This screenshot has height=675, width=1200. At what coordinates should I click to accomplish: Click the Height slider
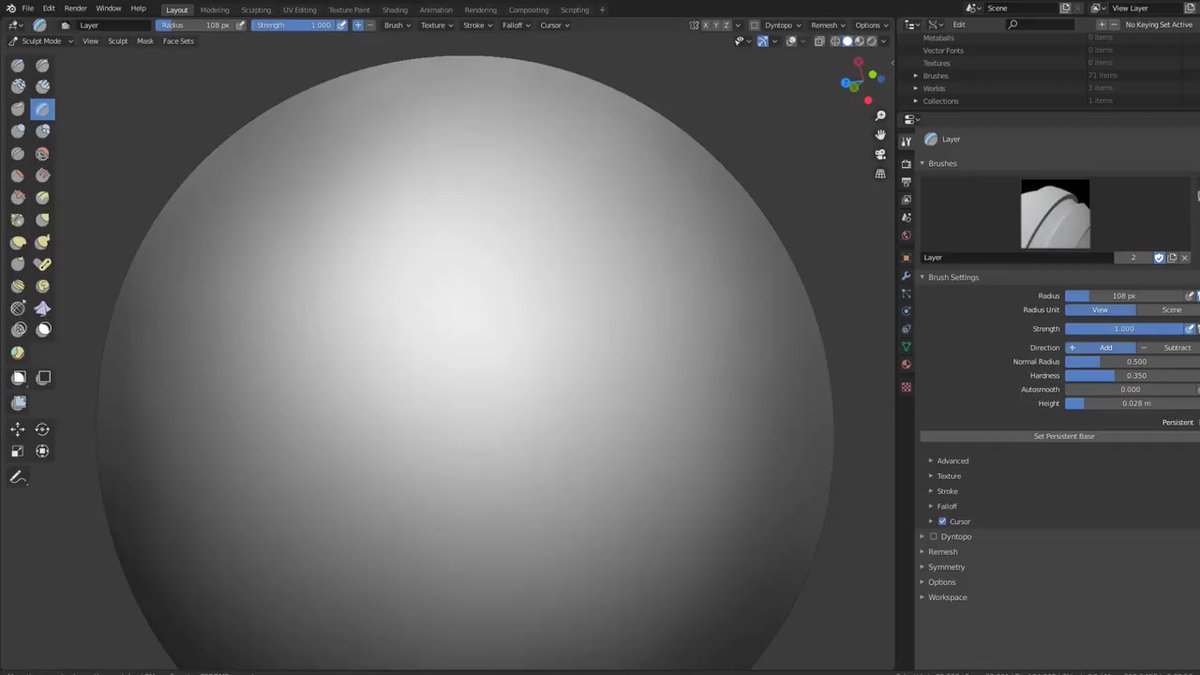[1131, 404]
